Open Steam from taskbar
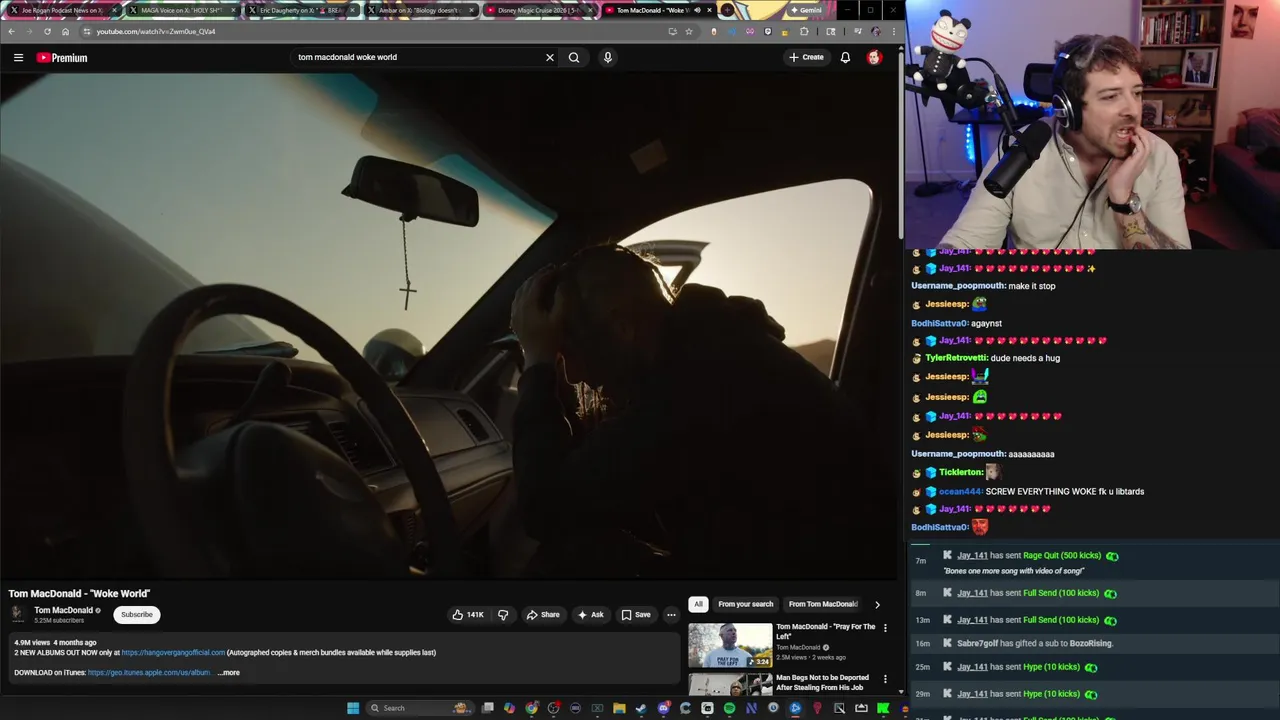1280x720 pixels. pyautogui.click(x=641, y=708)
